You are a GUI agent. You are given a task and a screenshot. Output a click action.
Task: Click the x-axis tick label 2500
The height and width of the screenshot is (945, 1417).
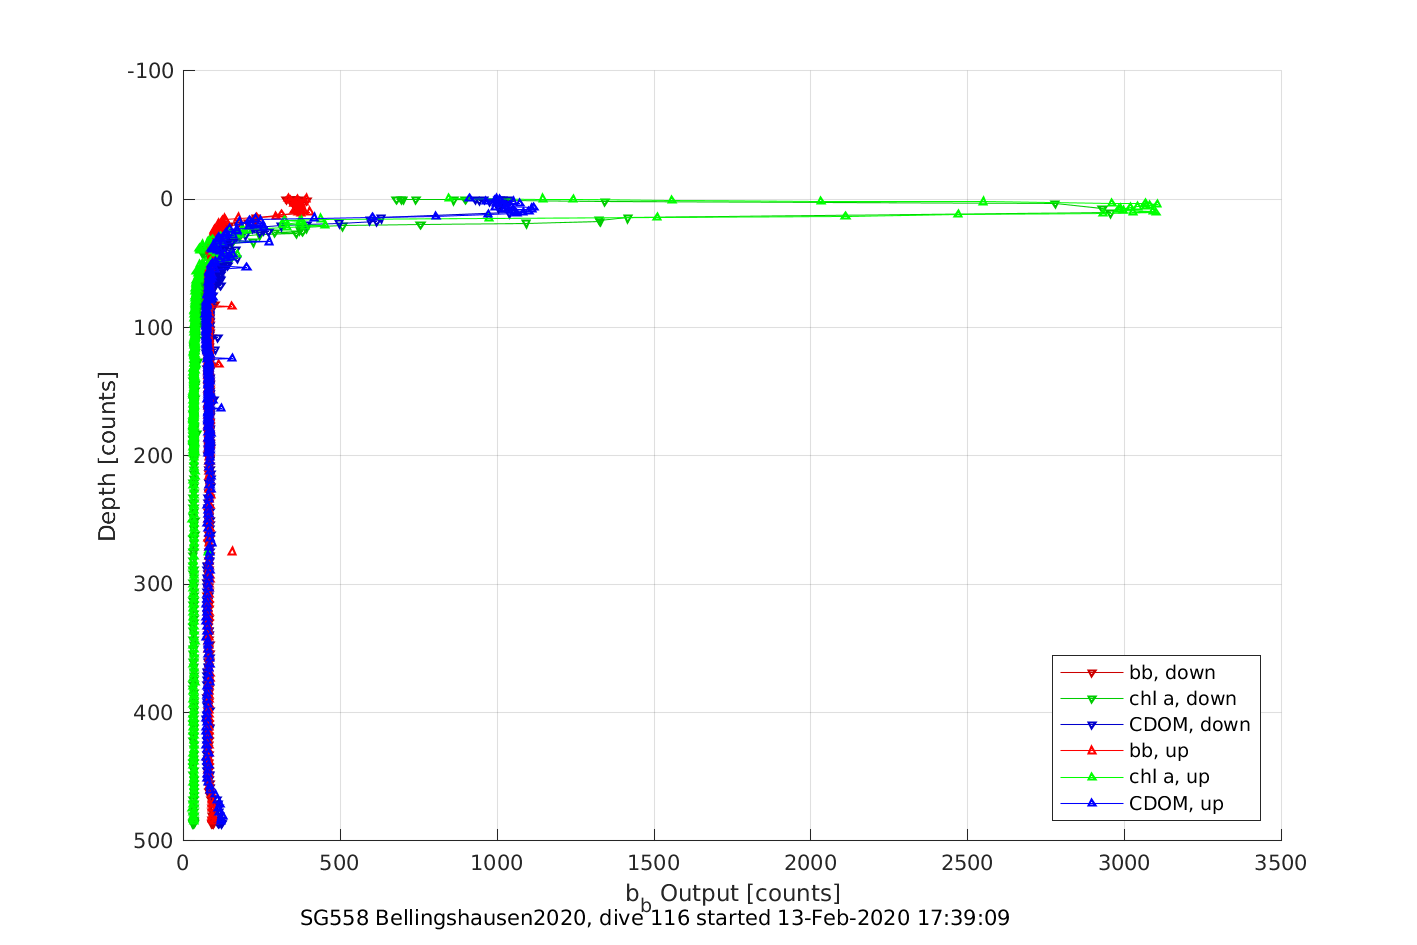(967, 864)
